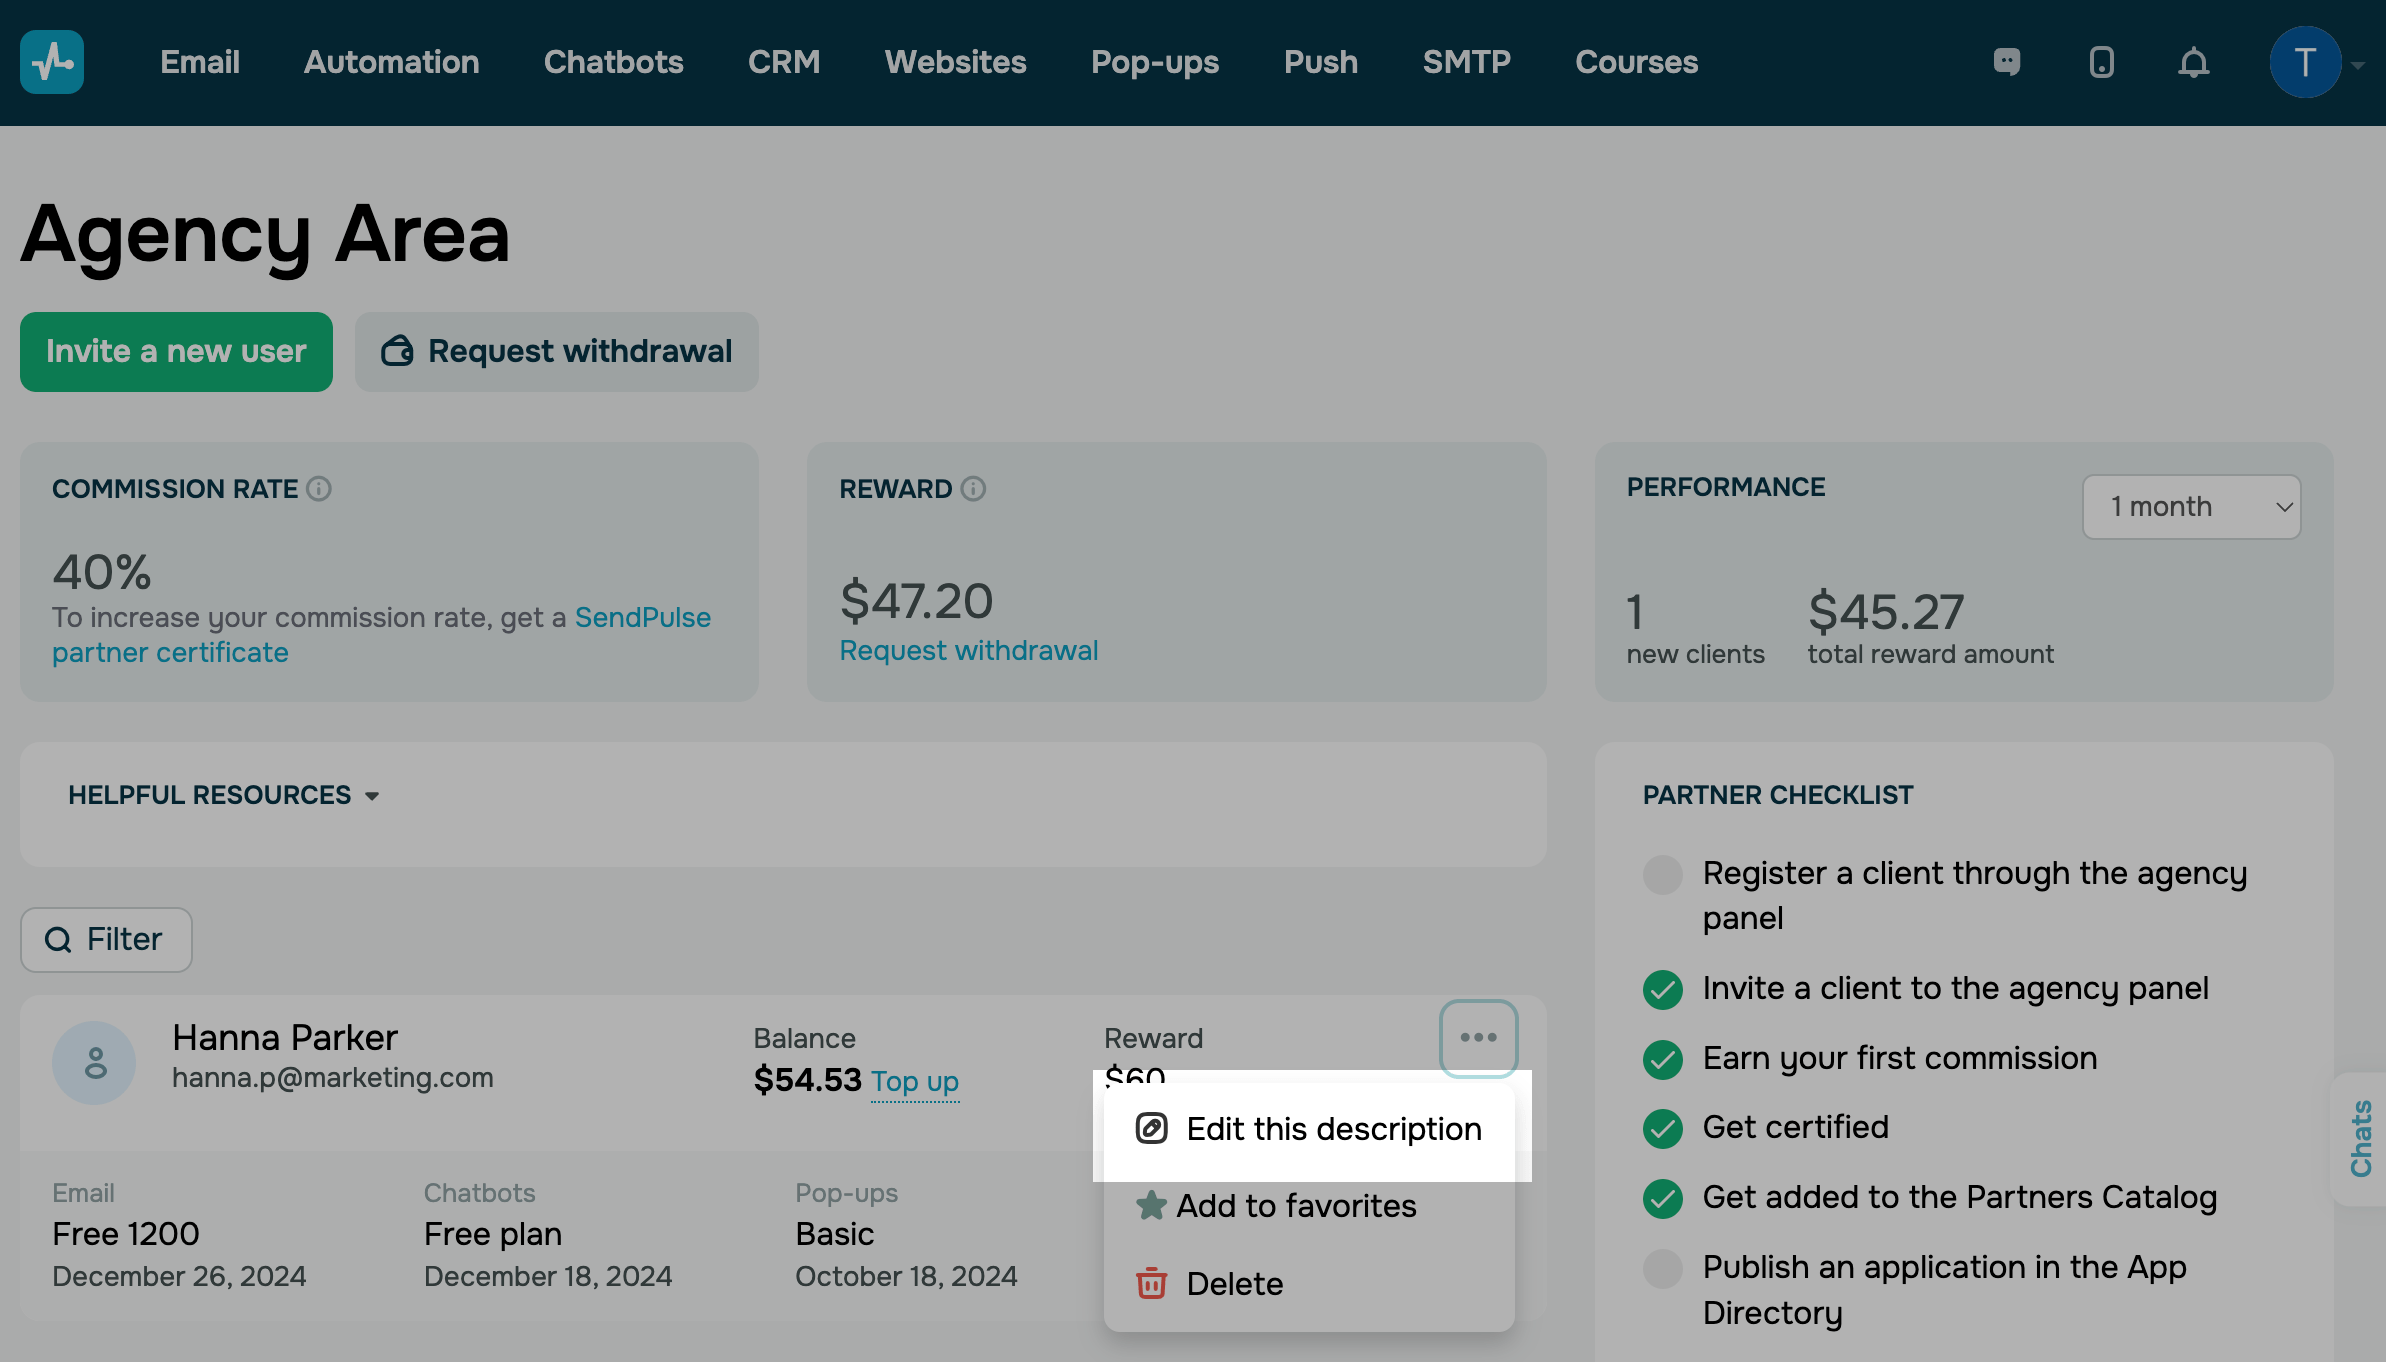Open the user account 'T' avatar dropdown
Screen dimensions: 2386x1362
point(2305,62)
